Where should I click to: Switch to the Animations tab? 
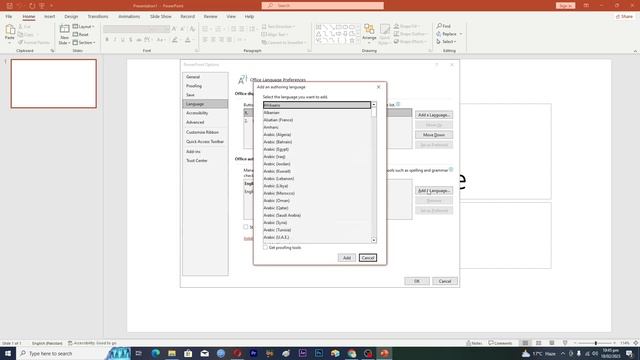(129, 16)
